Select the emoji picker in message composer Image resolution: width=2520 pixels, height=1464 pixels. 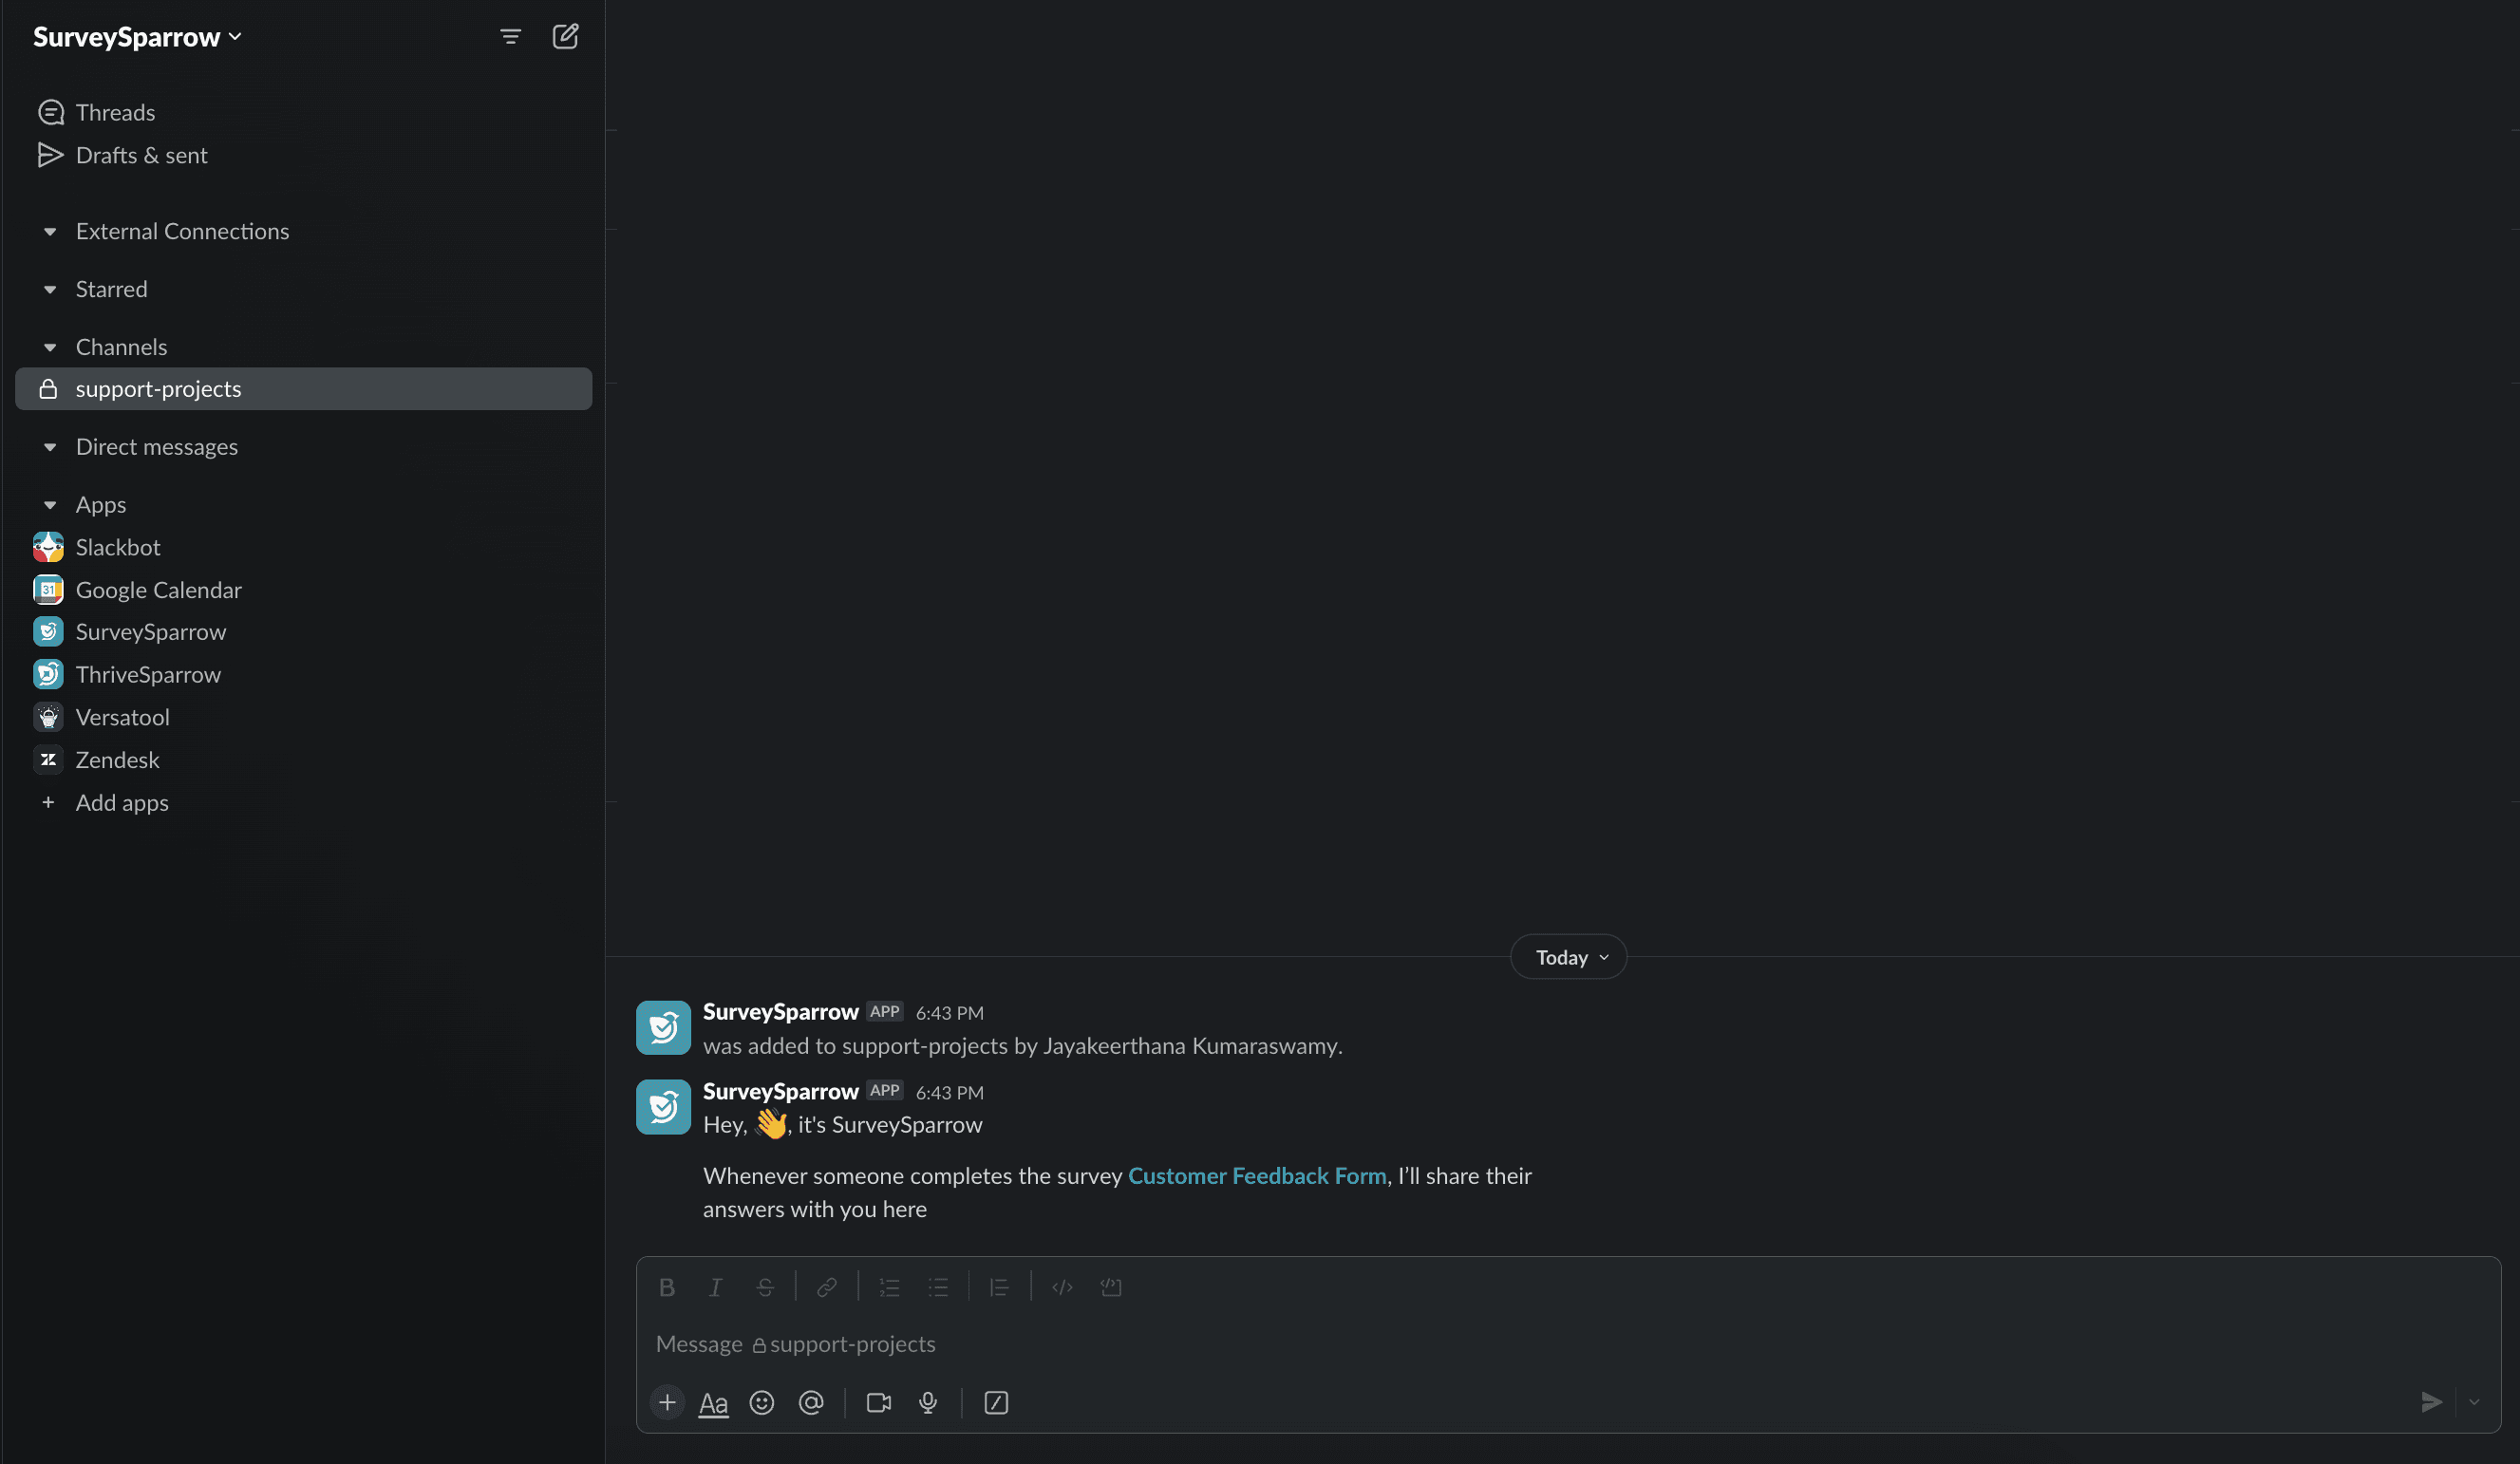click(761, 1402)
